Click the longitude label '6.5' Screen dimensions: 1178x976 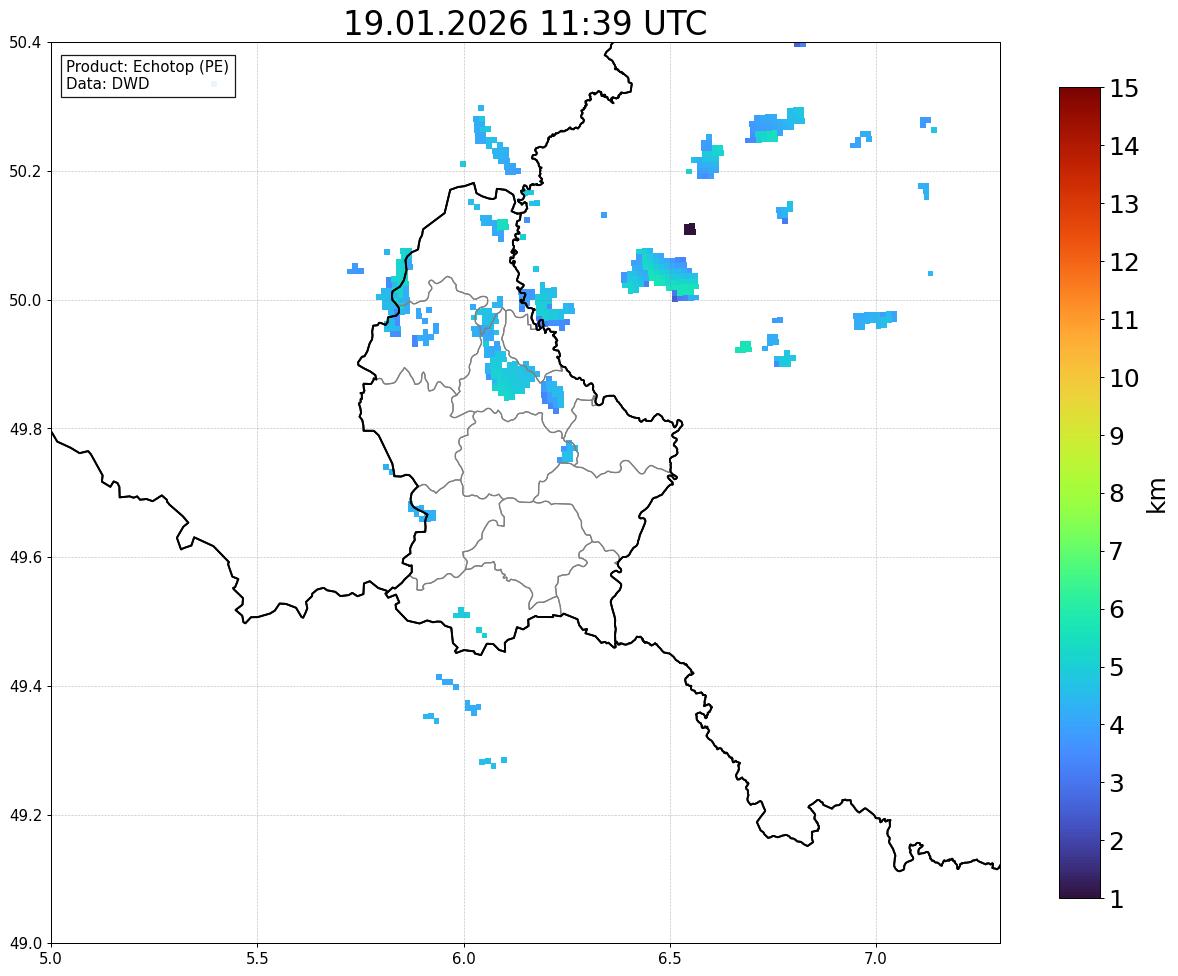(670, 959)
